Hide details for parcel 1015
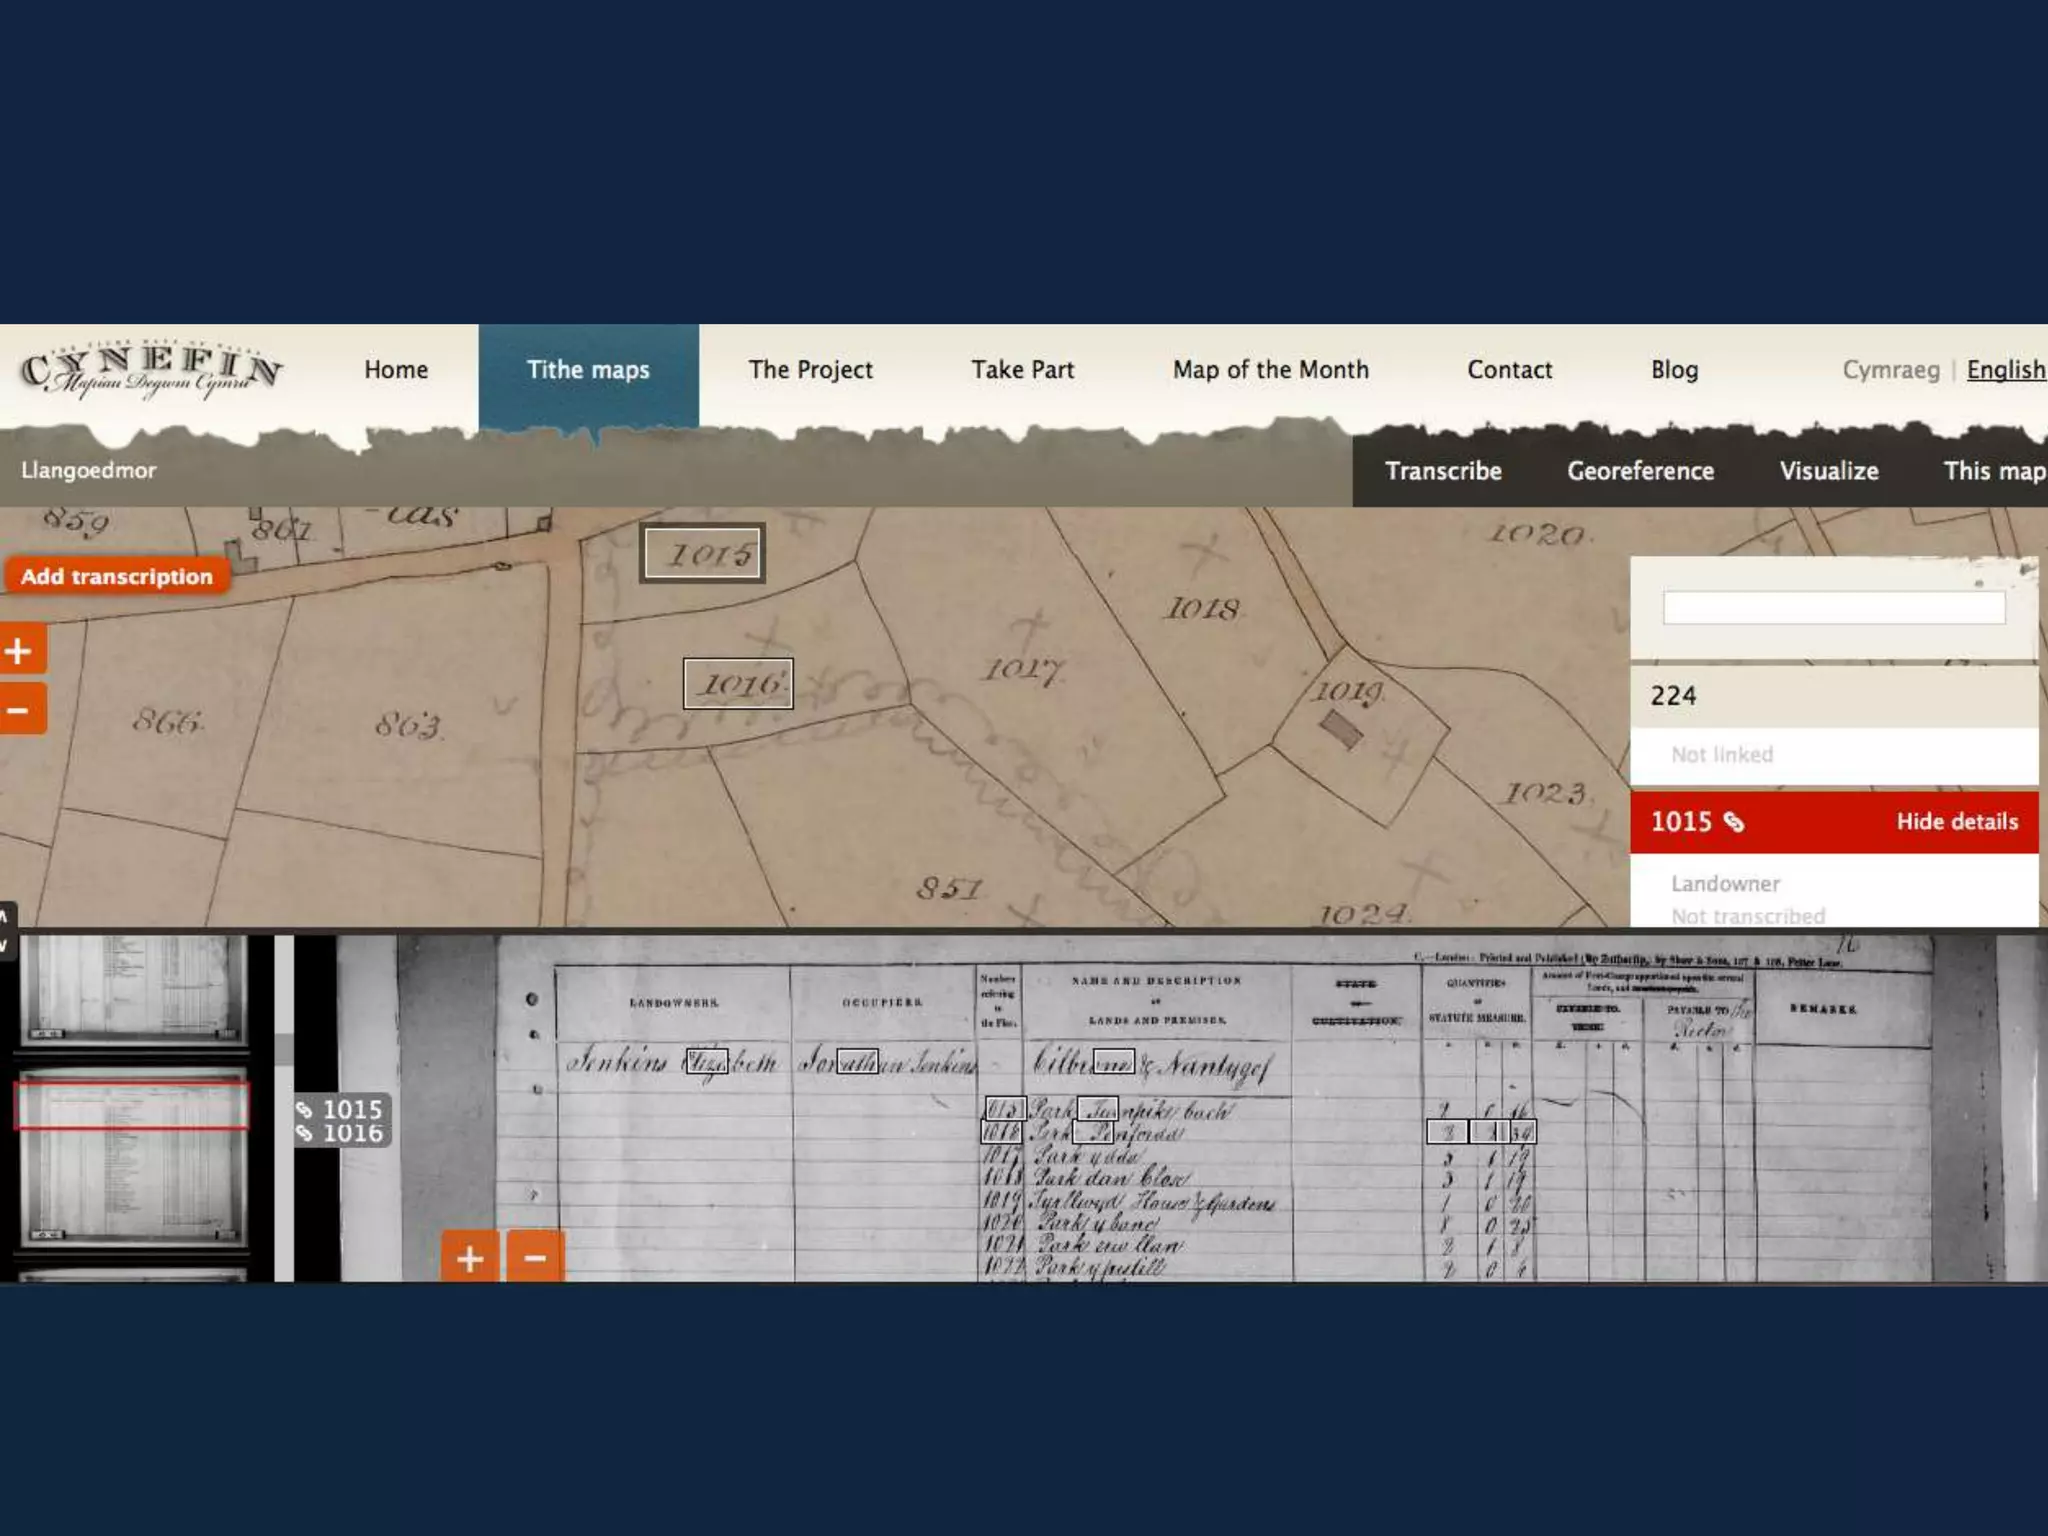Screen dimensions: 2048x1536 coord(1956,822)
